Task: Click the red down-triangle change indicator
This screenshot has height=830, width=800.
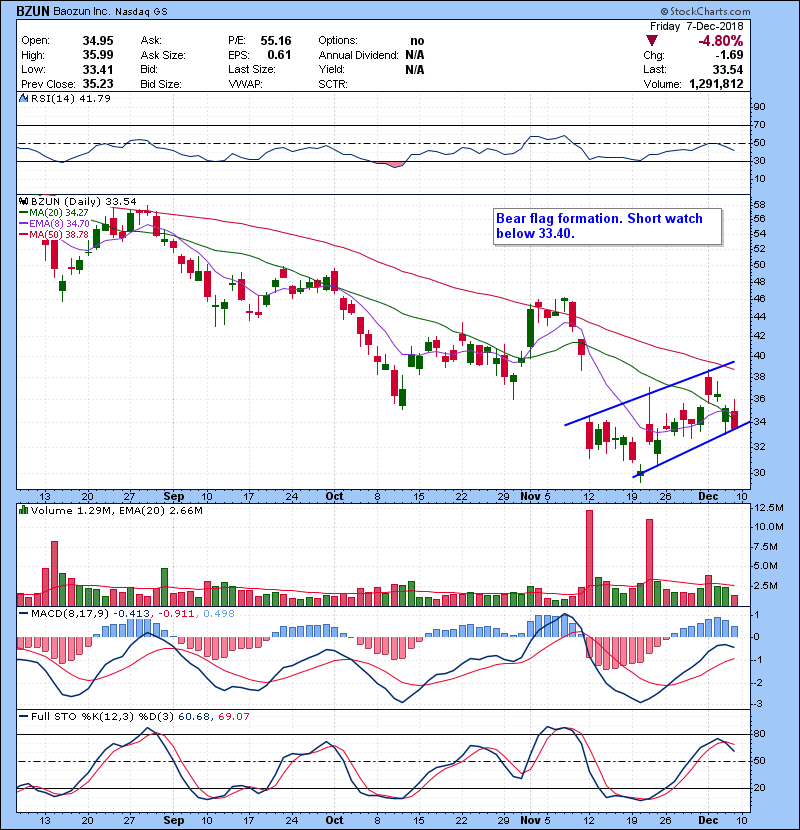Action: (x=652, y=41)
